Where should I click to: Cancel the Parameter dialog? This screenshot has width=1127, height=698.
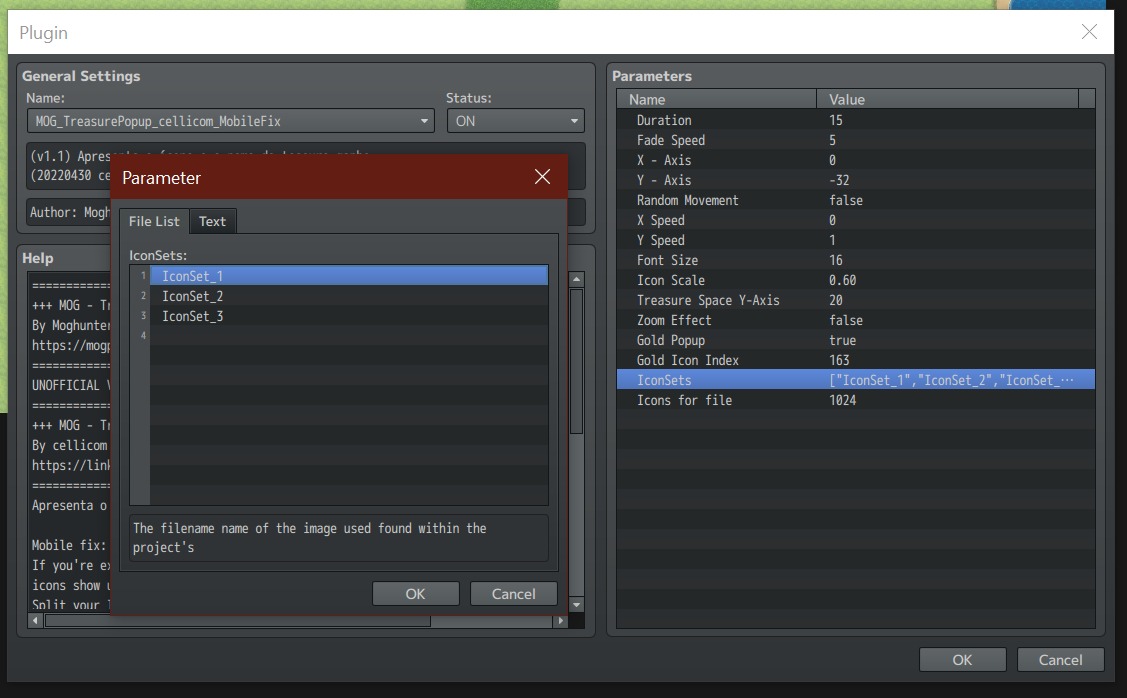click(513, 594)
